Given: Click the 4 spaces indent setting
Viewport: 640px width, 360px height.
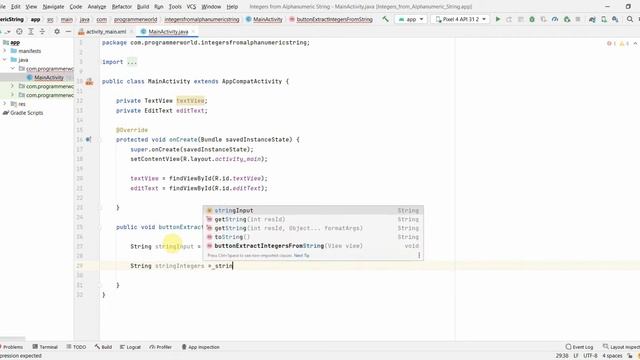Looking at the screenshot, I should 612,356.
